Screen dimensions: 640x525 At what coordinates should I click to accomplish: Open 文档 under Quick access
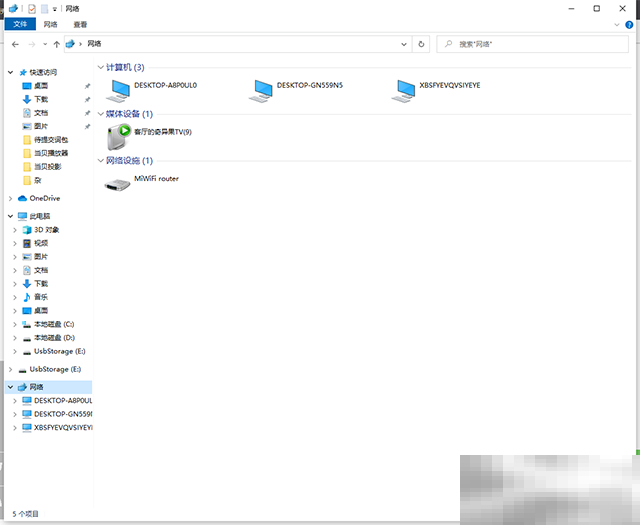tap(41, 113)
